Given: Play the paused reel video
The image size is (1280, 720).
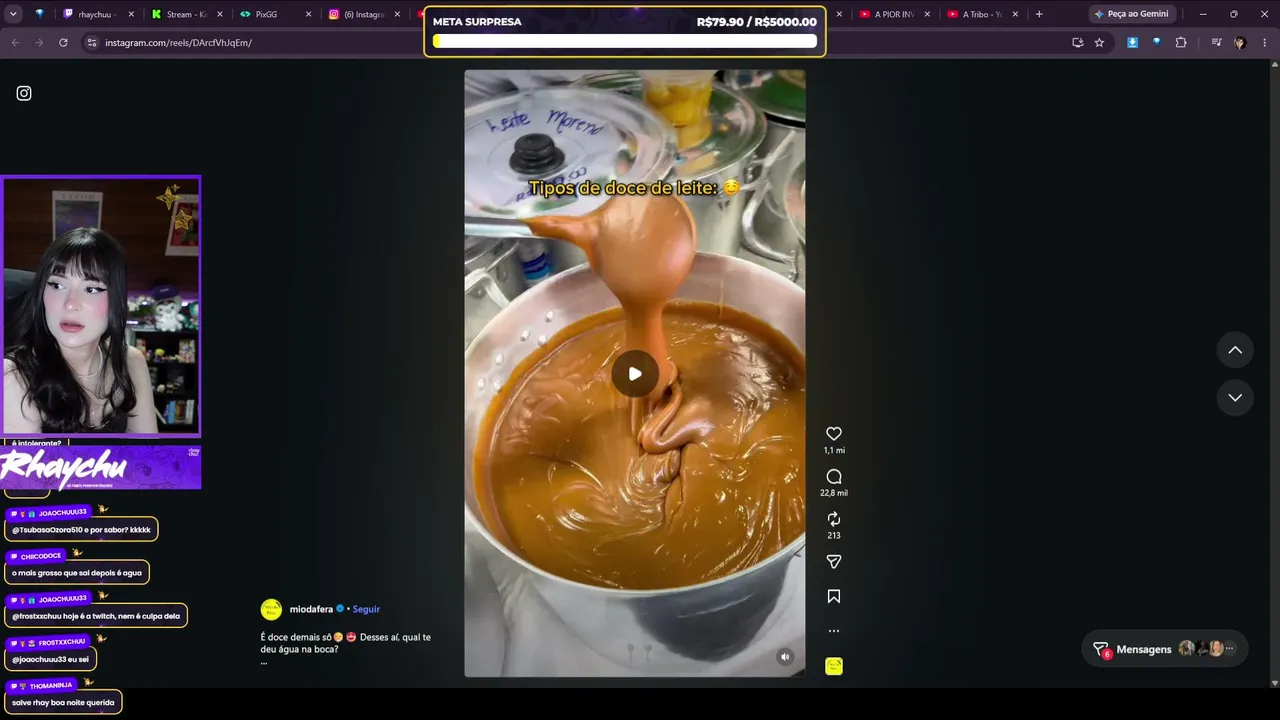Looking at the screenshot, I should (x=635, y=374).
